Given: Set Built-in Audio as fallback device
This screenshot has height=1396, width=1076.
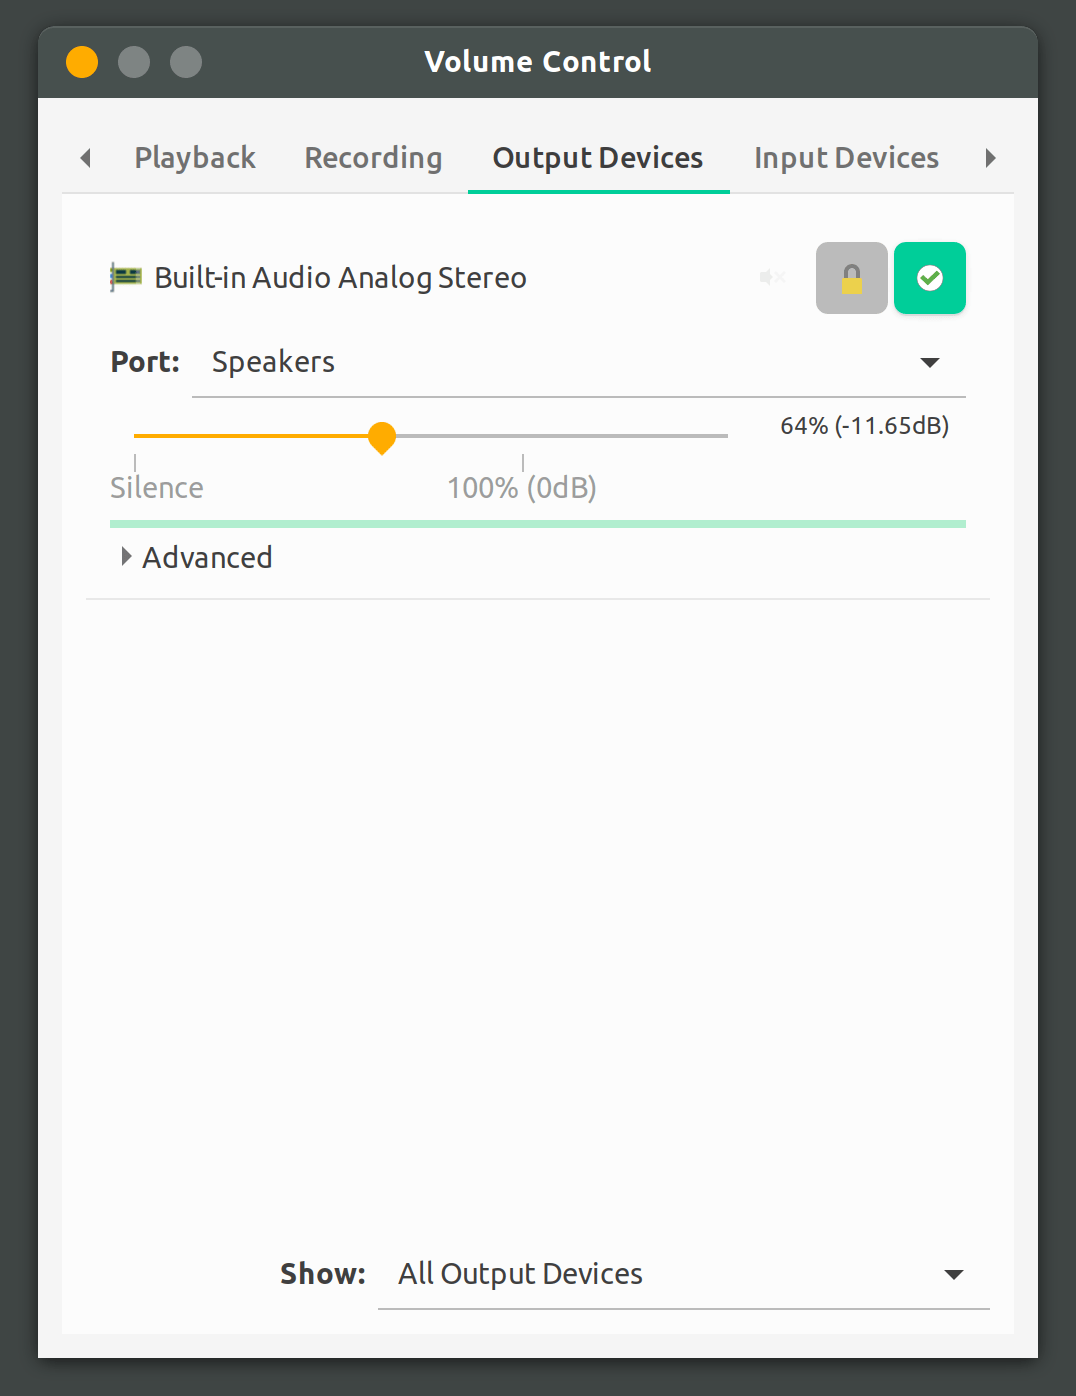Looking at the screenshot, I should (x=929, y=278).
